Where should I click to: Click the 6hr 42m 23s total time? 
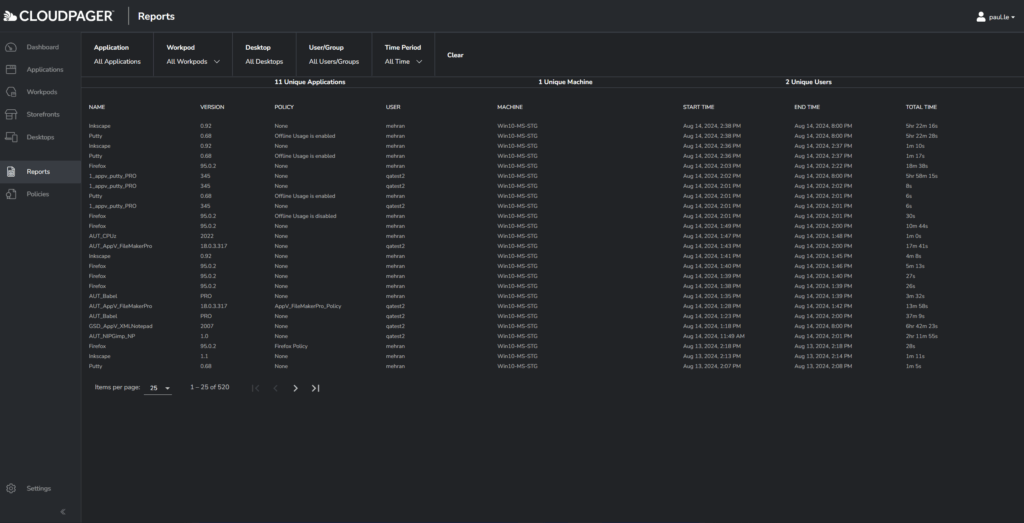coord(921,326)
